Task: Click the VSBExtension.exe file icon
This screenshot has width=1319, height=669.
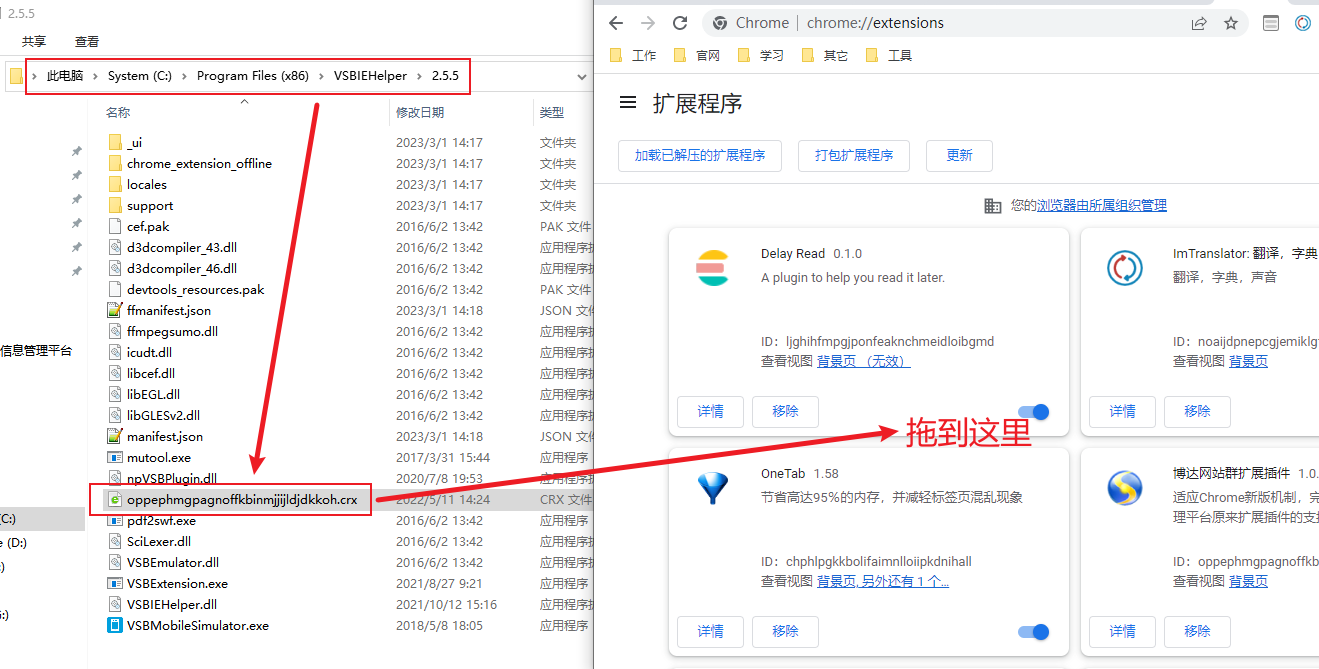Action: tap(115, 584)
